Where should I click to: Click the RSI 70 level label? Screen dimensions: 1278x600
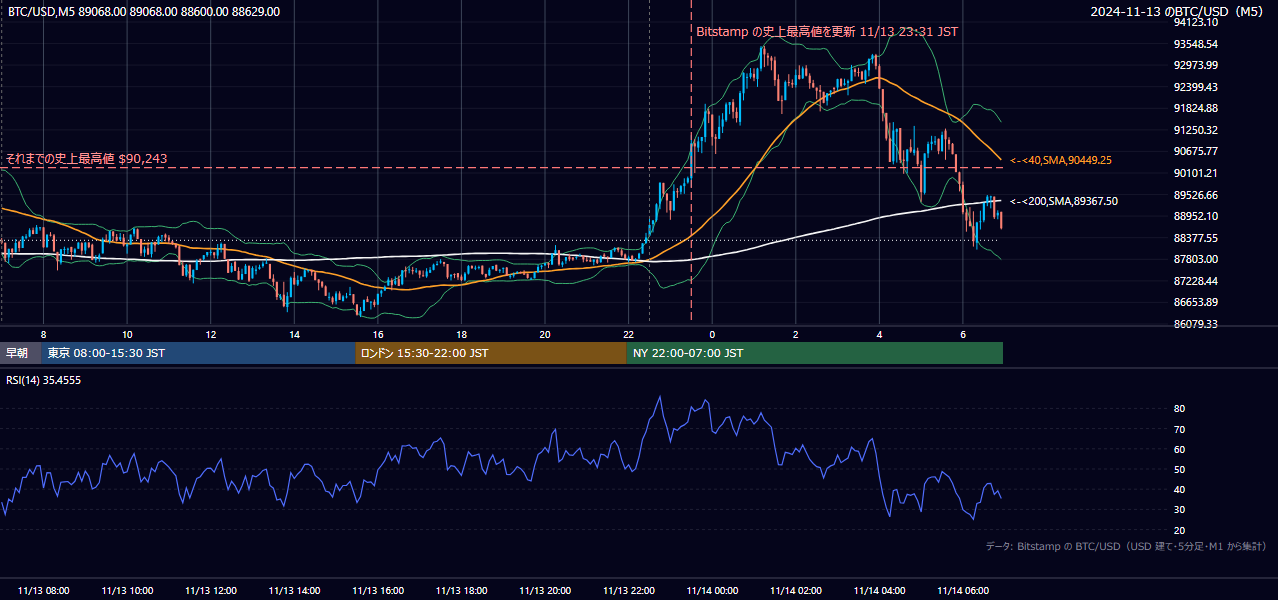pyautogui.click(x=1180, y=429)
